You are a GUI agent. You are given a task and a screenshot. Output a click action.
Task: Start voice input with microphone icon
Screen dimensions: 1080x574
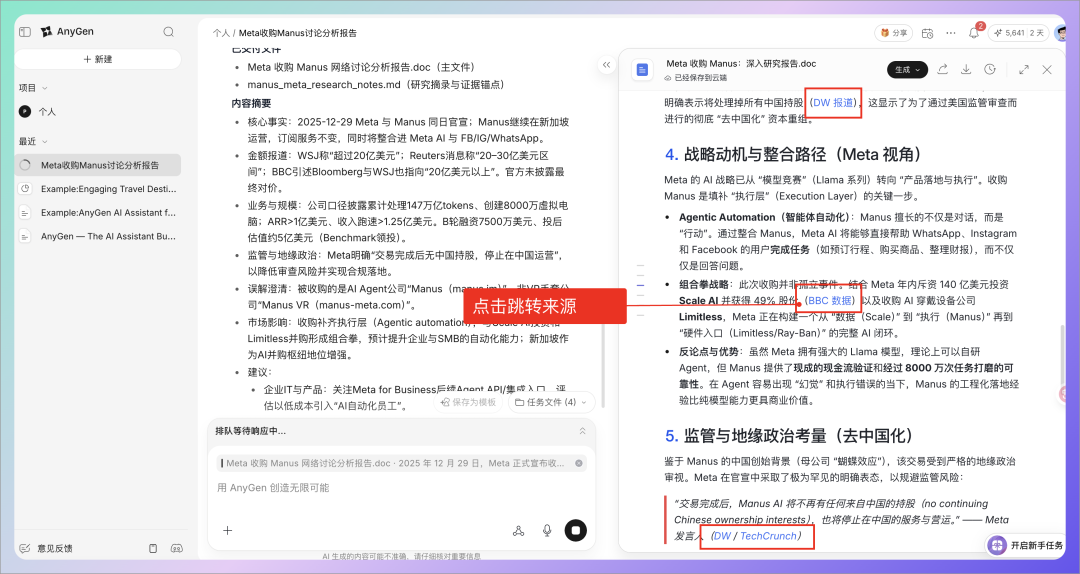[x=547, y=530]
